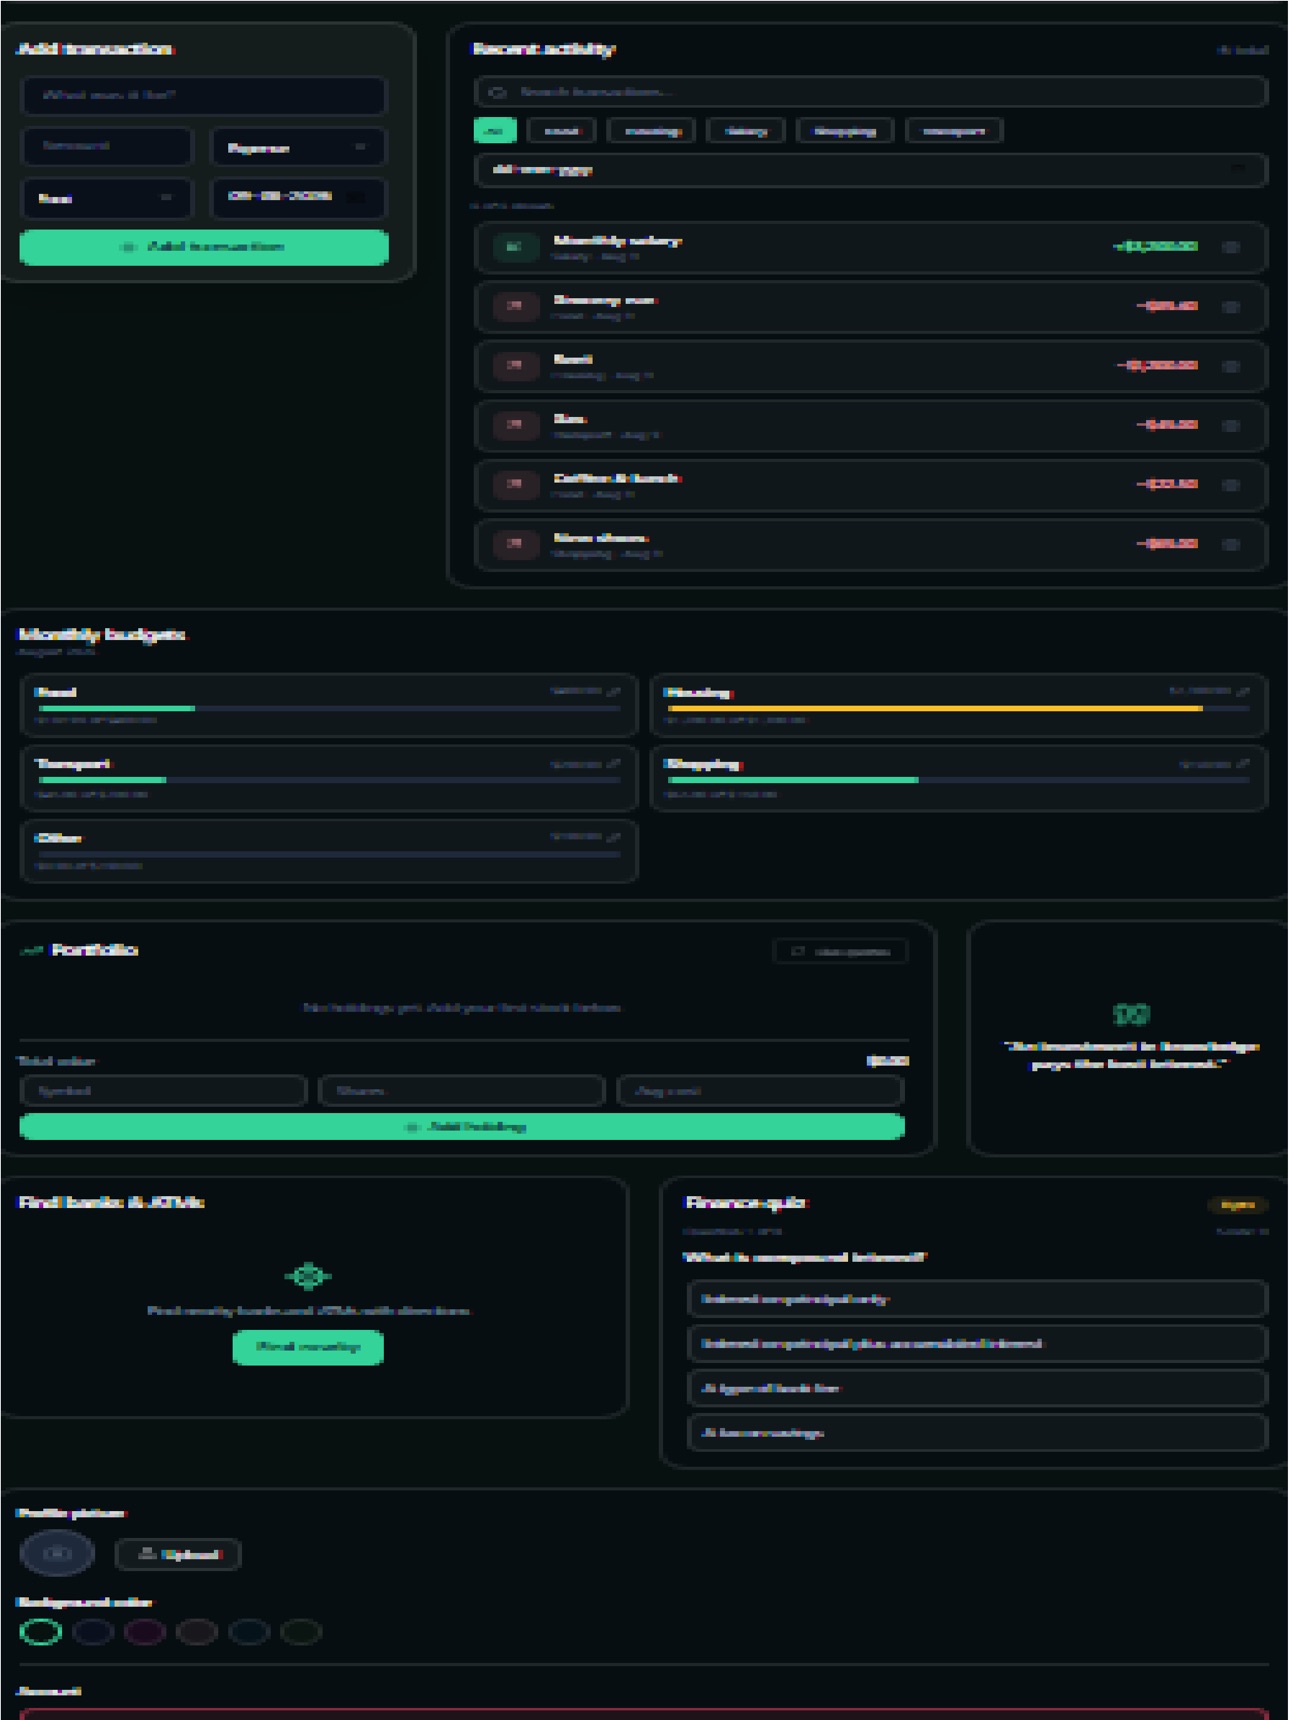Click the profile picture camera avatar
The height and width of the screenshot is (1720, 1290).
(57, 1553)
